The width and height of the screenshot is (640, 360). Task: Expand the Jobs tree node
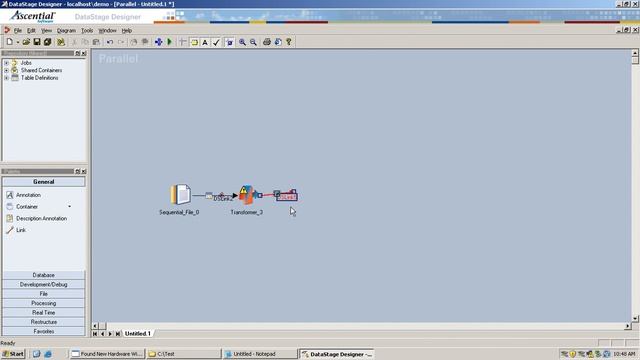[x=6, y=63]
